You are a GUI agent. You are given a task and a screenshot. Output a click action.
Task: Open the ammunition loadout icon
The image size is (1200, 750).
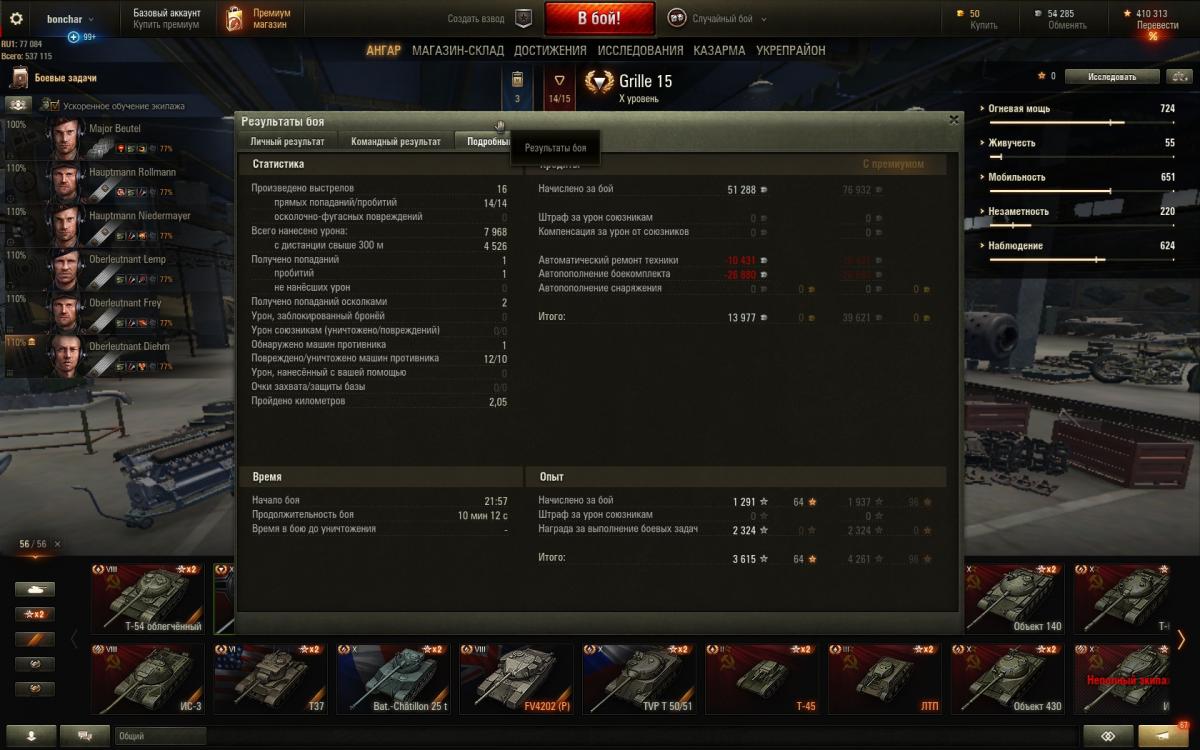point(517,81)
